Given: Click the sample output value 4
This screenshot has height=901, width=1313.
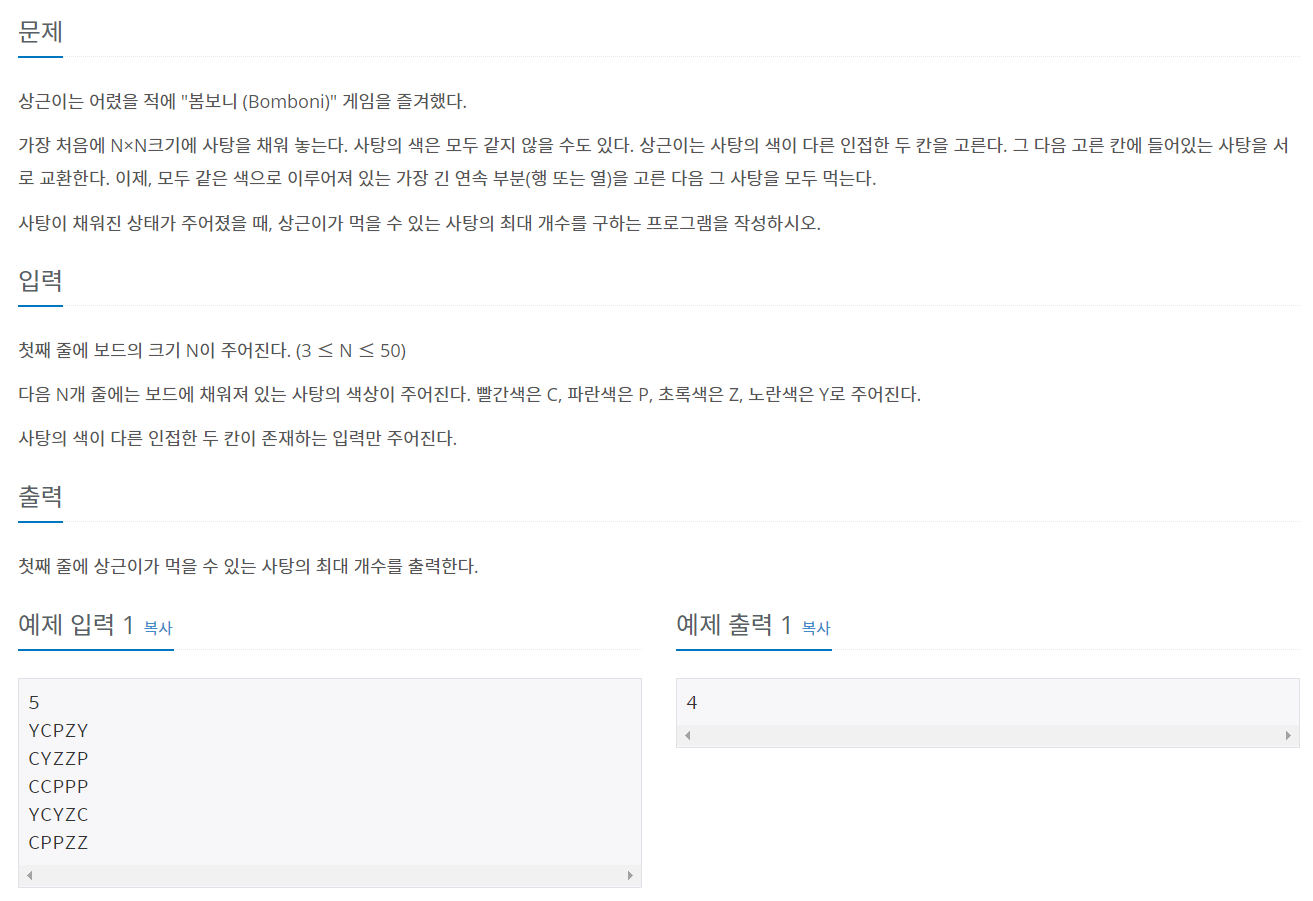Looking at the screenshot, I should tap(692, 702).
